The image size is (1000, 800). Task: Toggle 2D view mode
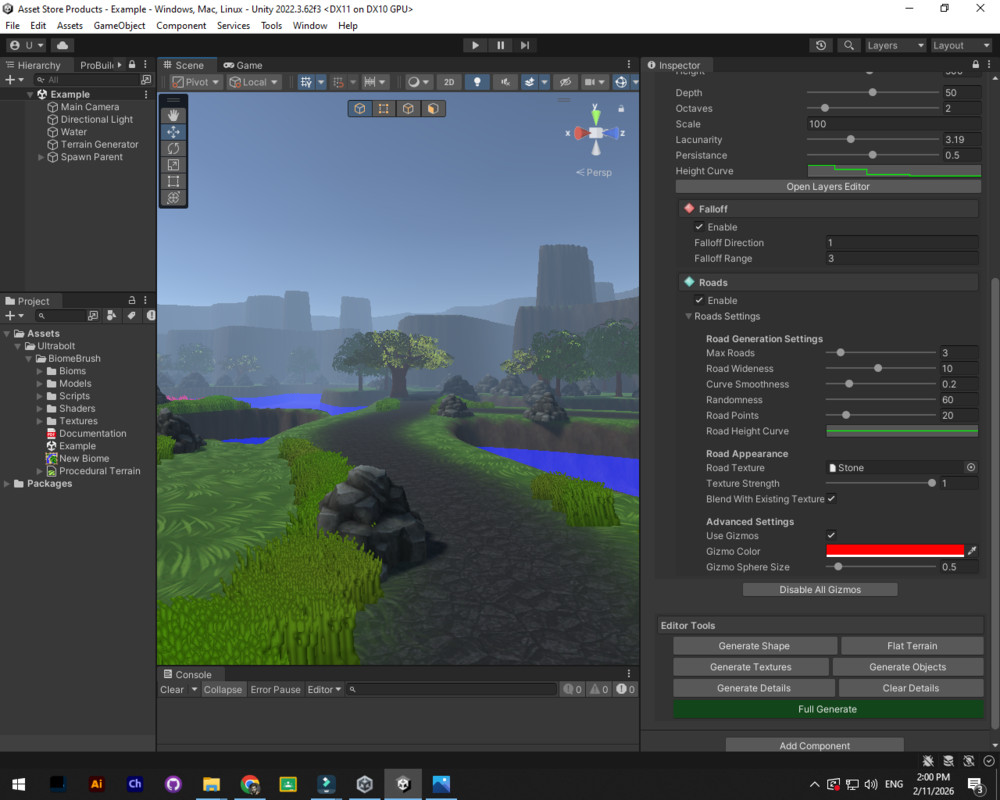pos(449,82)
